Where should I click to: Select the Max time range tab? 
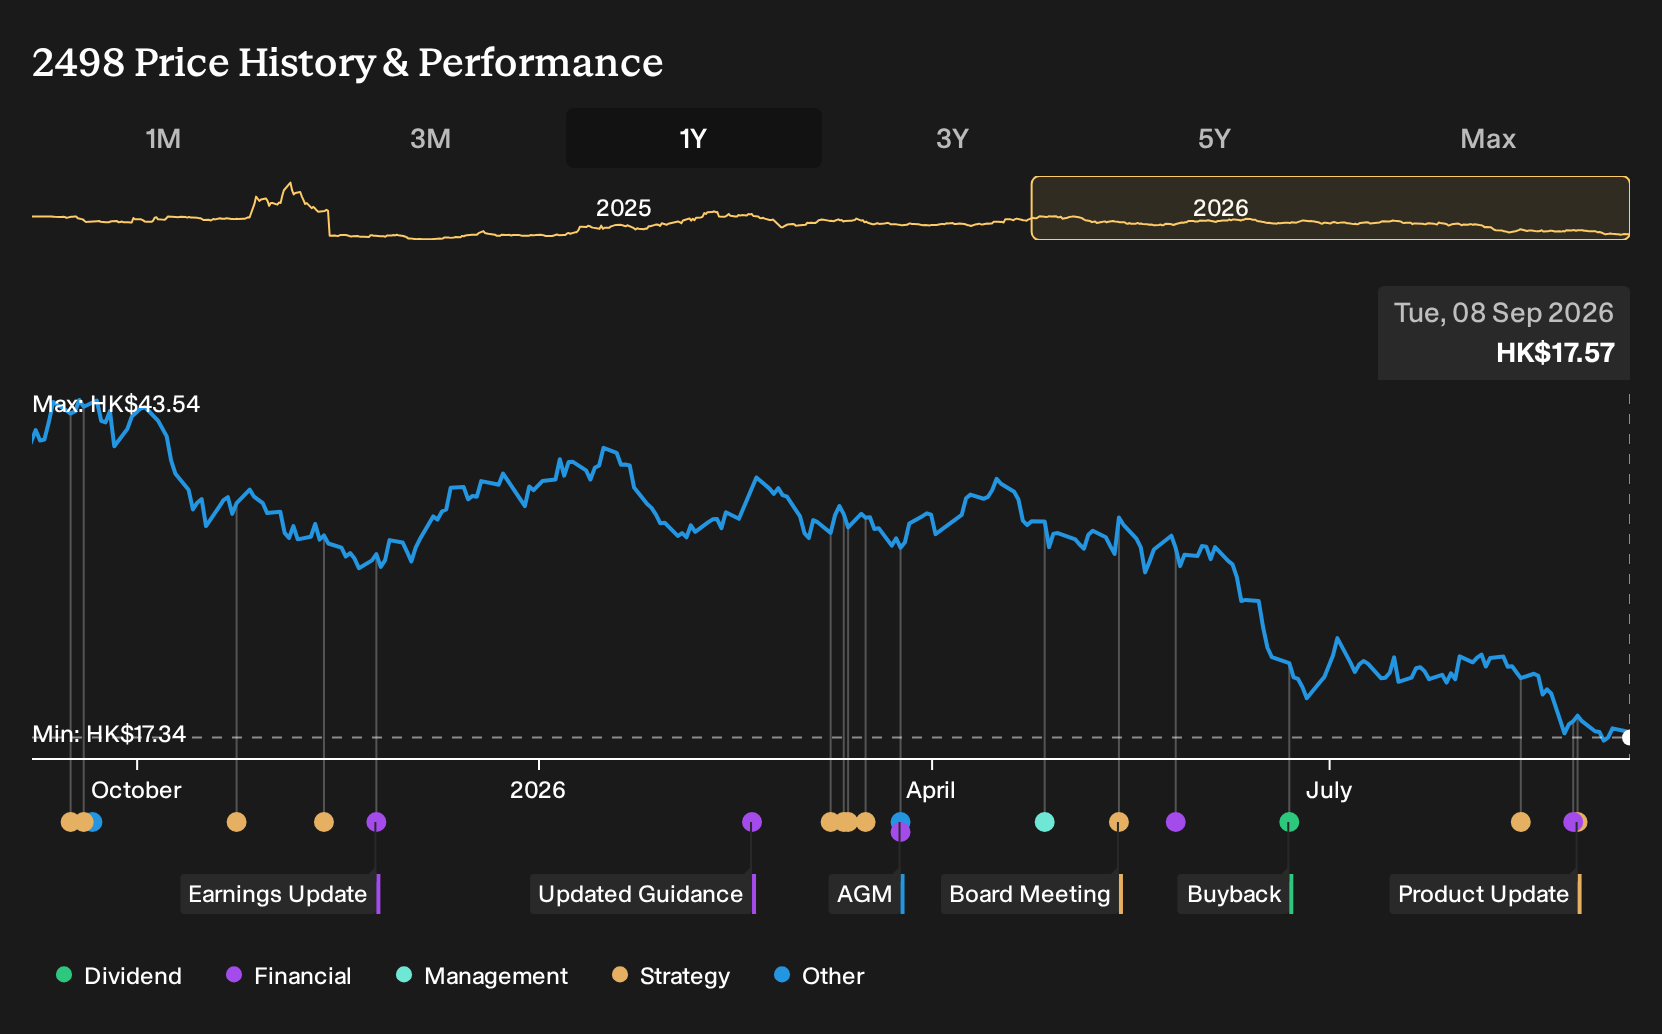pos(1488,138)
